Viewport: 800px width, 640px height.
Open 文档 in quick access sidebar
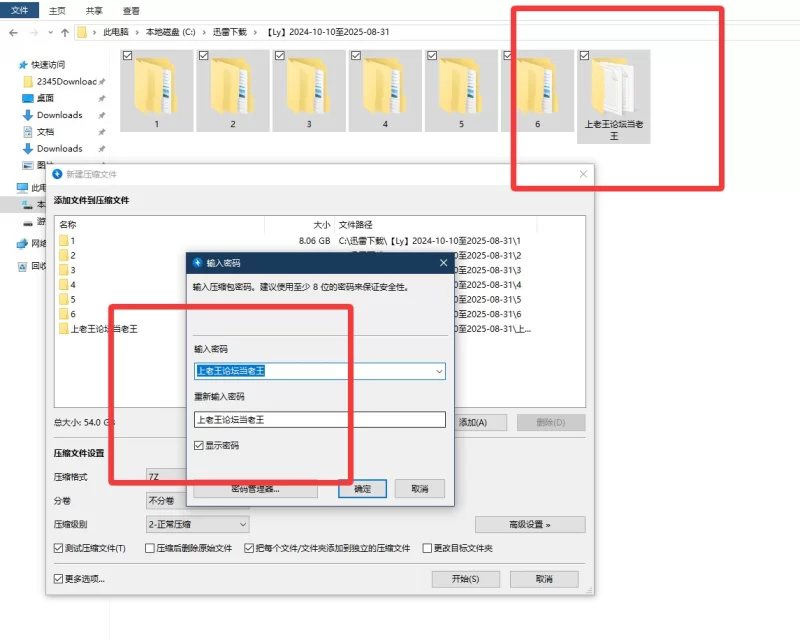pyautogui.click(x=45, y=131)
